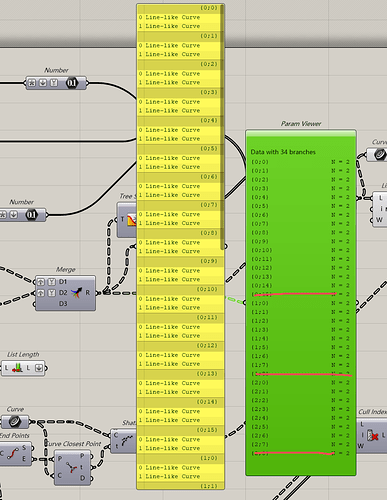This screenshot has height=500, width=387.
Task: Click item 1 Line-like Curve under {0;12}
Action: pyautogui.click(x=179, y=364)
